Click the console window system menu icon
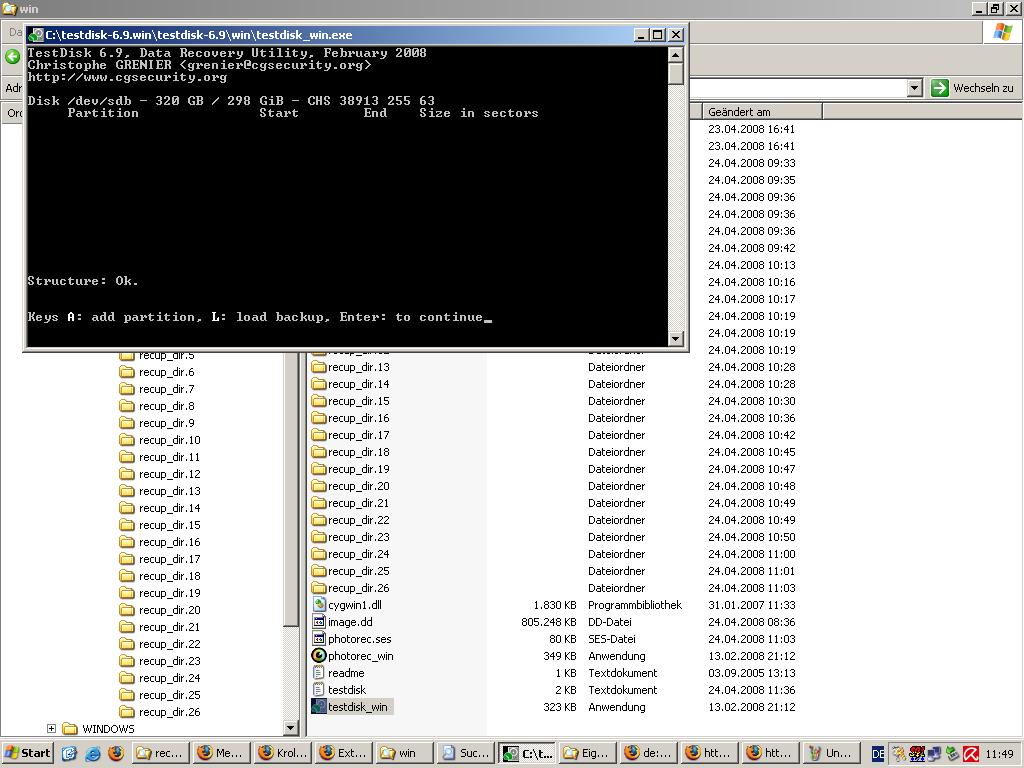1024x768 pixels. point(37,35)
